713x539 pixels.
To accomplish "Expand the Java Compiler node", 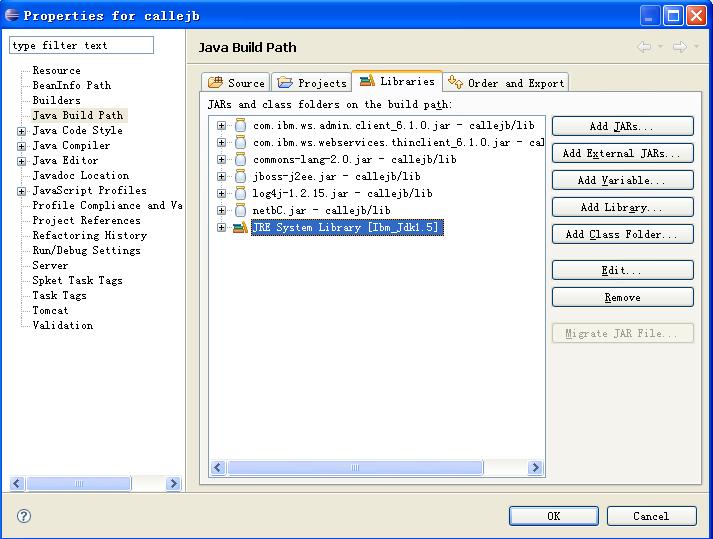I will pyautogui.click(x=21, y=146).
